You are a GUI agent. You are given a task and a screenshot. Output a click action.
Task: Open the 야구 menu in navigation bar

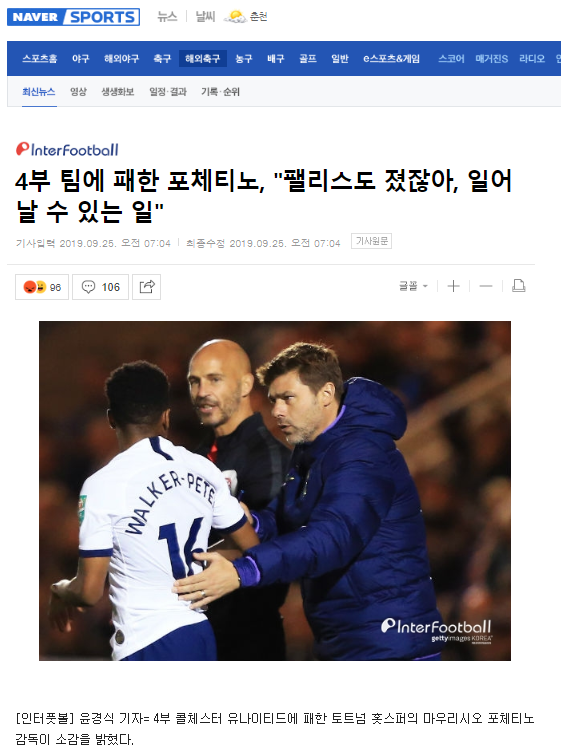[80, 58]
